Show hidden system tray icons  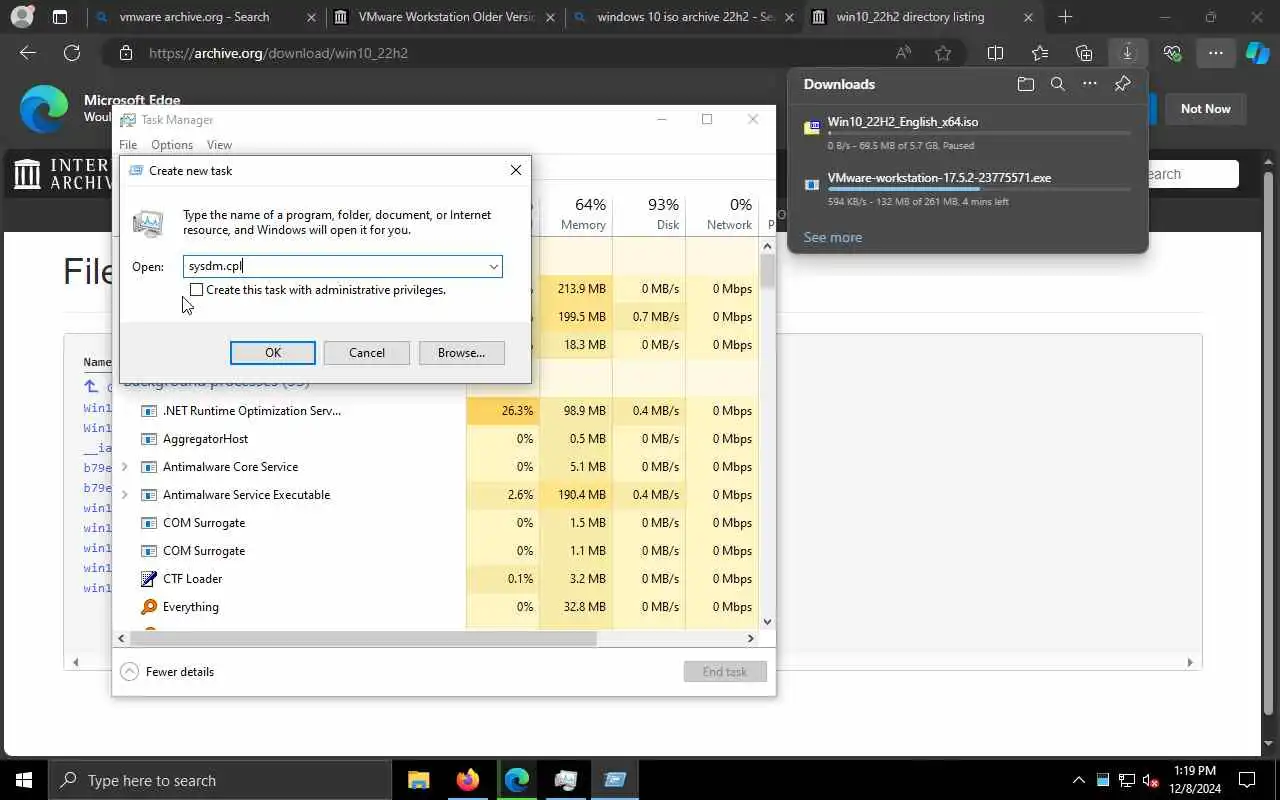pyautogui.click(x=1078, y=780)
